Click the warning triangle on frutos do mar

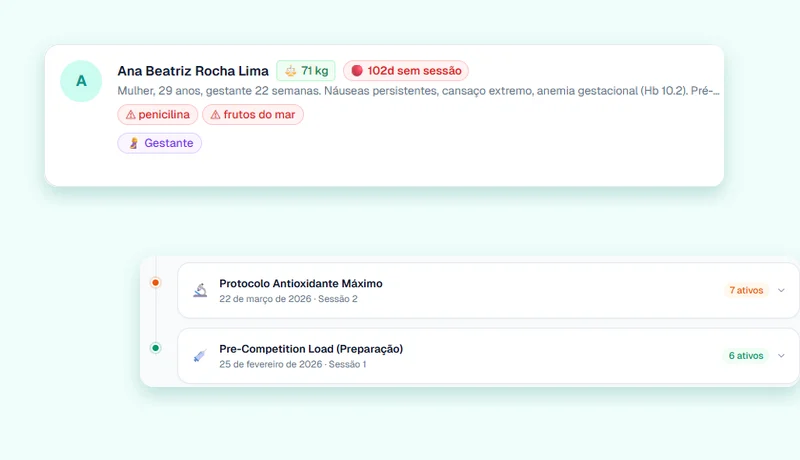click(215, 115)
